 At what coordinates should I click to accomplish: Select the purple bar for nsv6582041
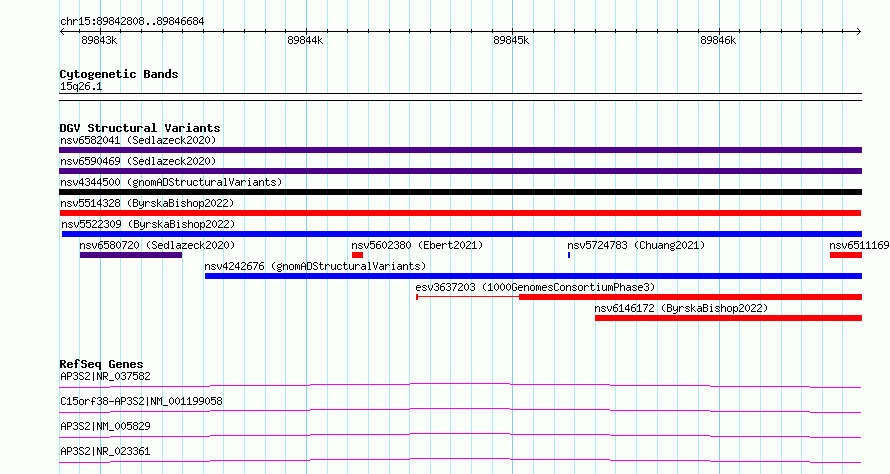pyautogui.click(x=460, y=150)
